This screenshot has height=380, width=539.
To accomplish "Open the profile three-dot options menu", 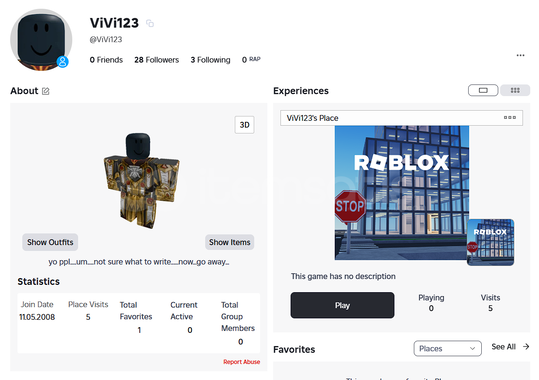I will [520, 55].
